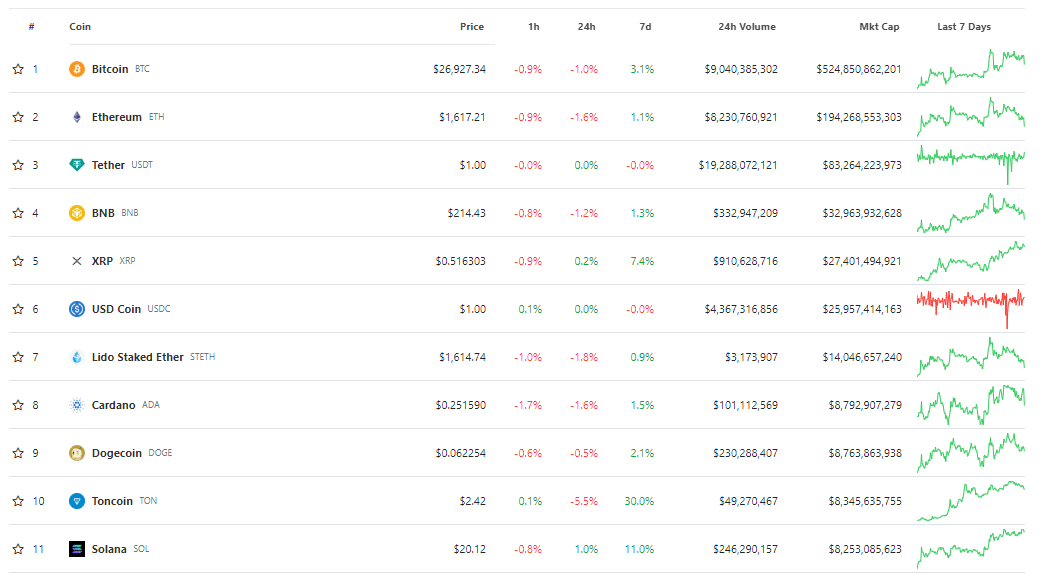The width and height of the screenshot is (1042, 574).
Task: Click the Tether green logo icon
Action: tap(77, 165)
